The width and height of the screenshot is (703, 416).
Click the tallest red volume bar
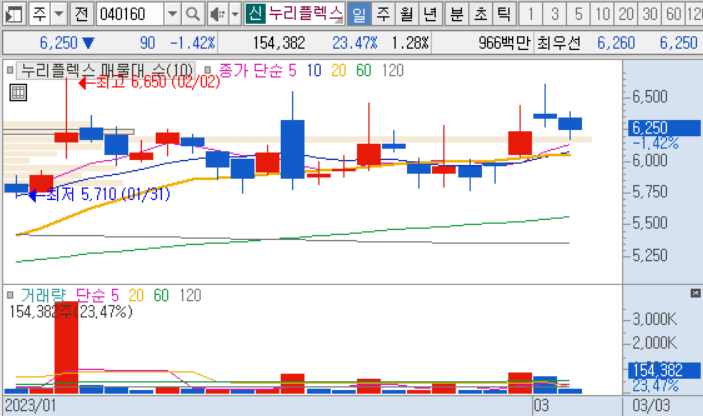pyautogui.click(x=66, y=348)
